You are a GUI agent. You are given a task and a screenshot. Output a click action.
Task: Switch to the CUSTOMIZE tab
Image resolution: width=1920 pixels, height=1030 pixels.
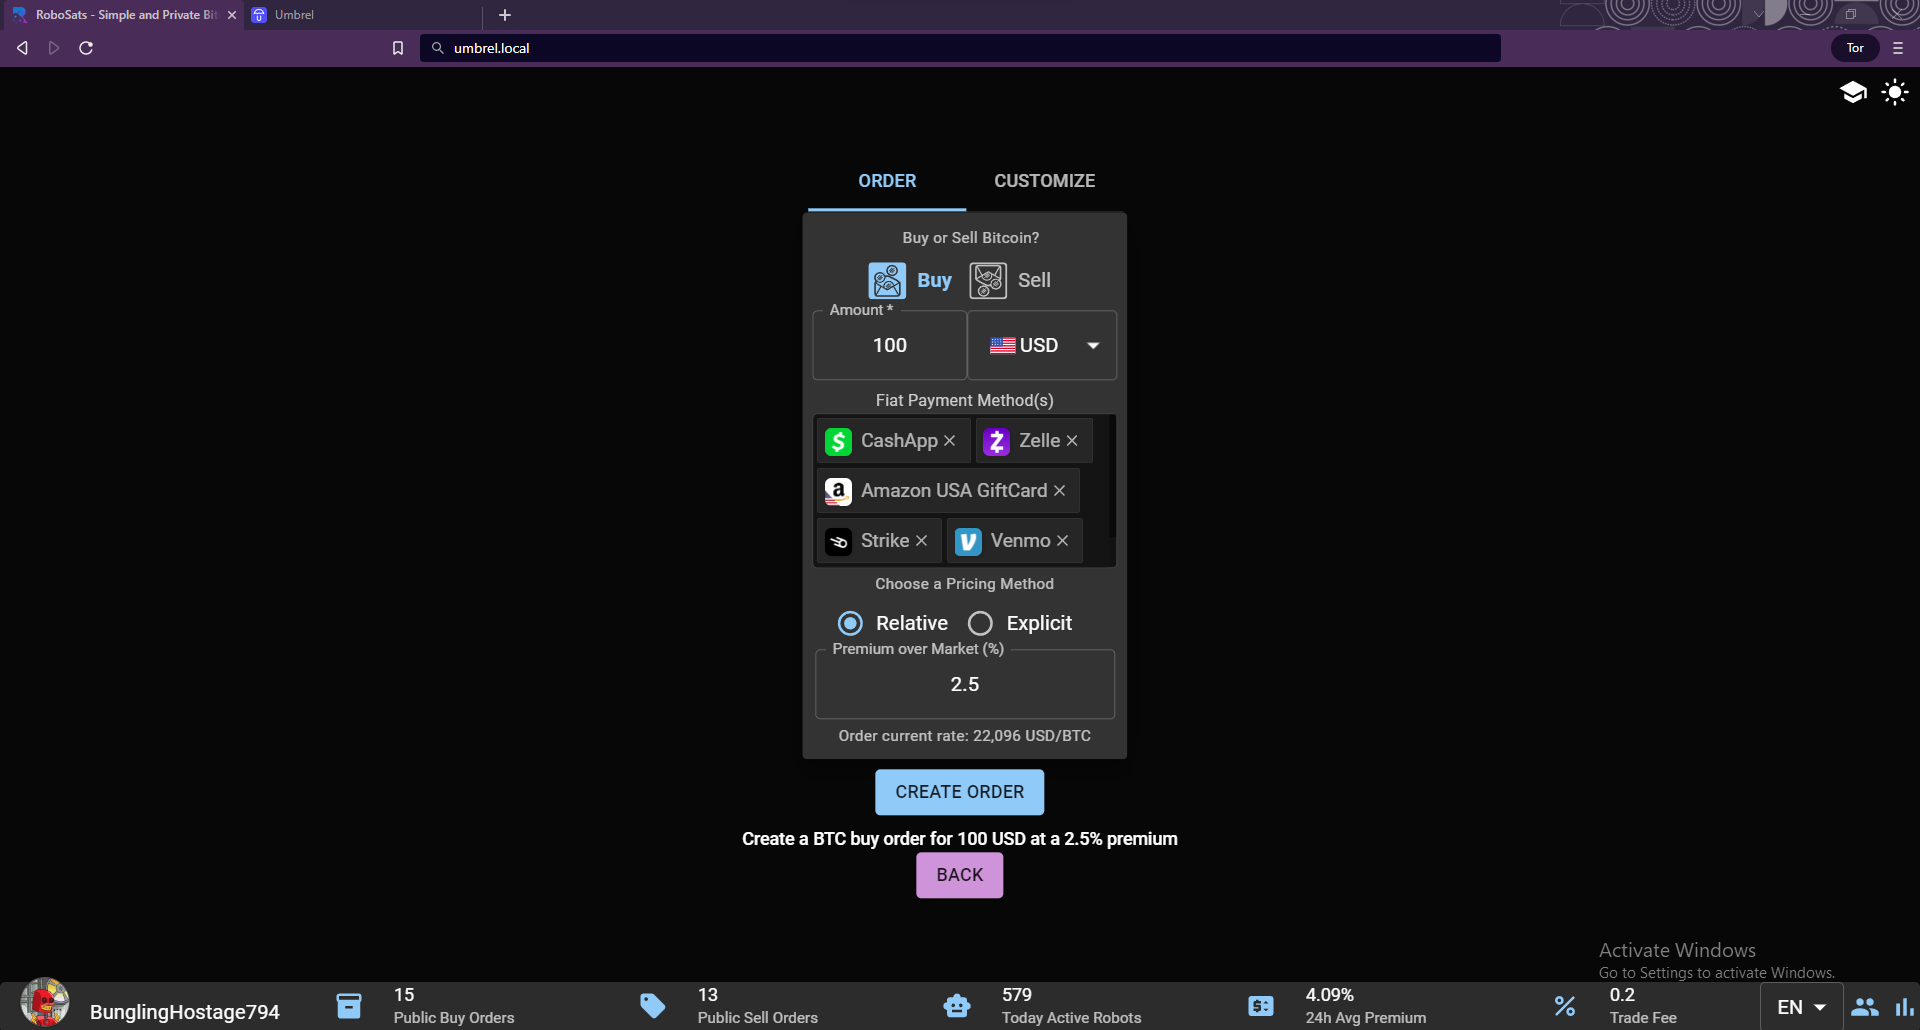pos(1044,181)
